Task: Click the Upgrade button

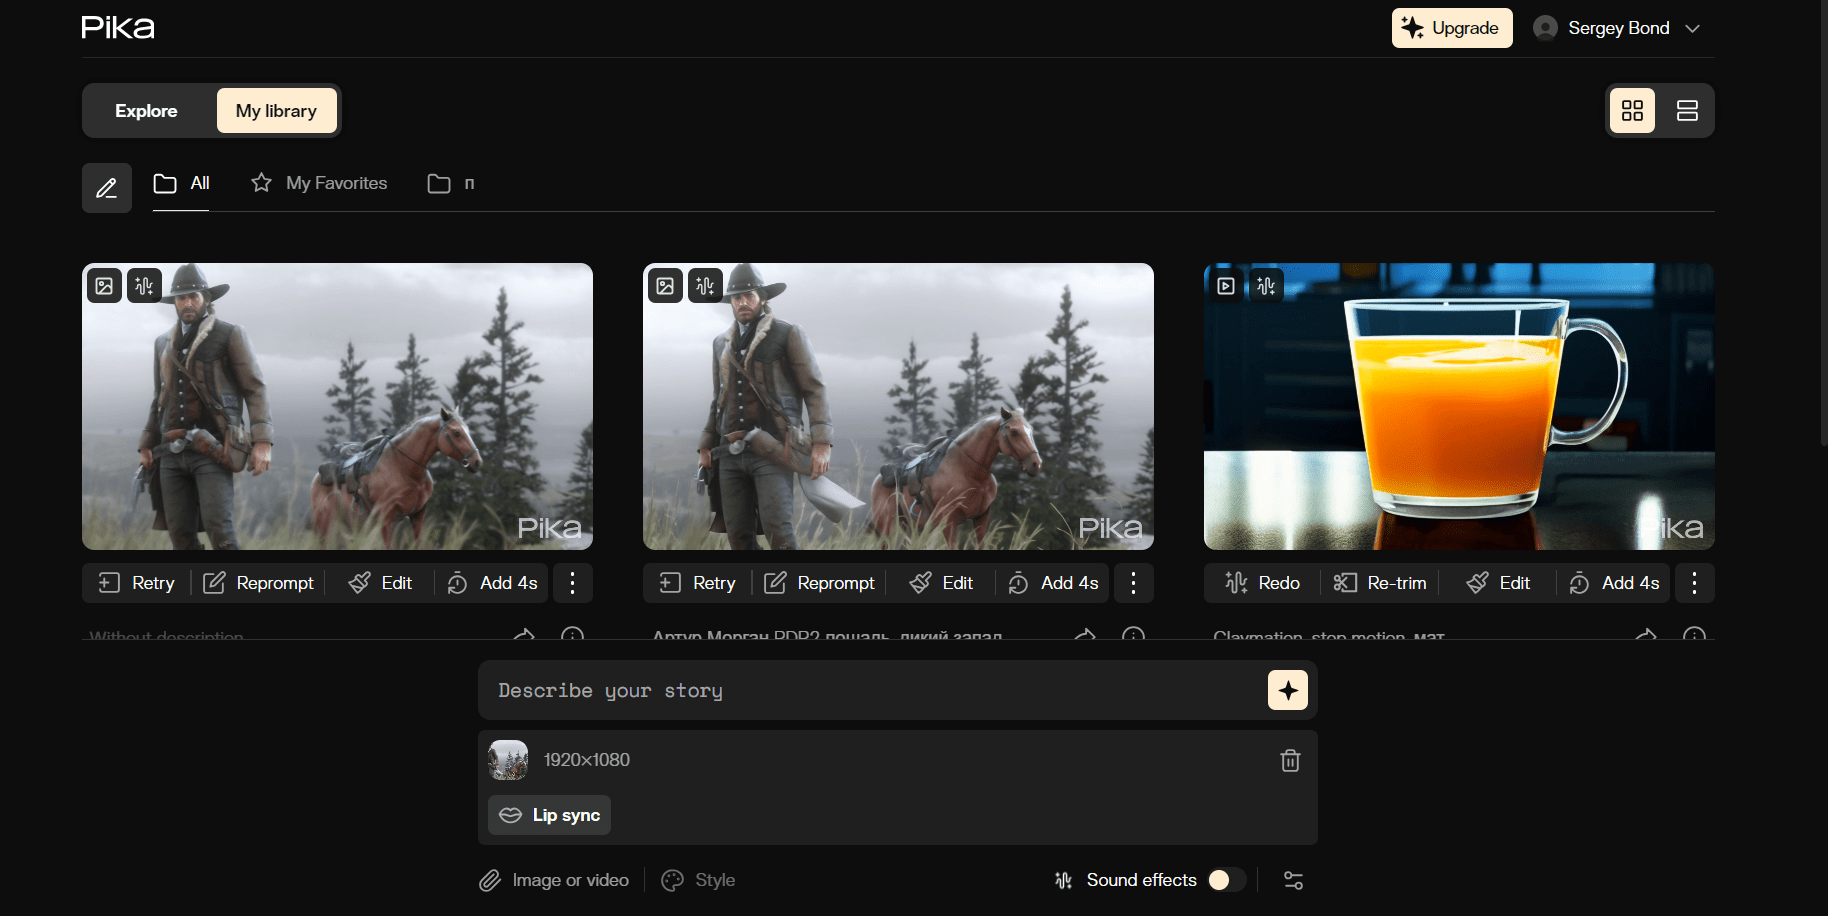Action: click(1452, 28)
